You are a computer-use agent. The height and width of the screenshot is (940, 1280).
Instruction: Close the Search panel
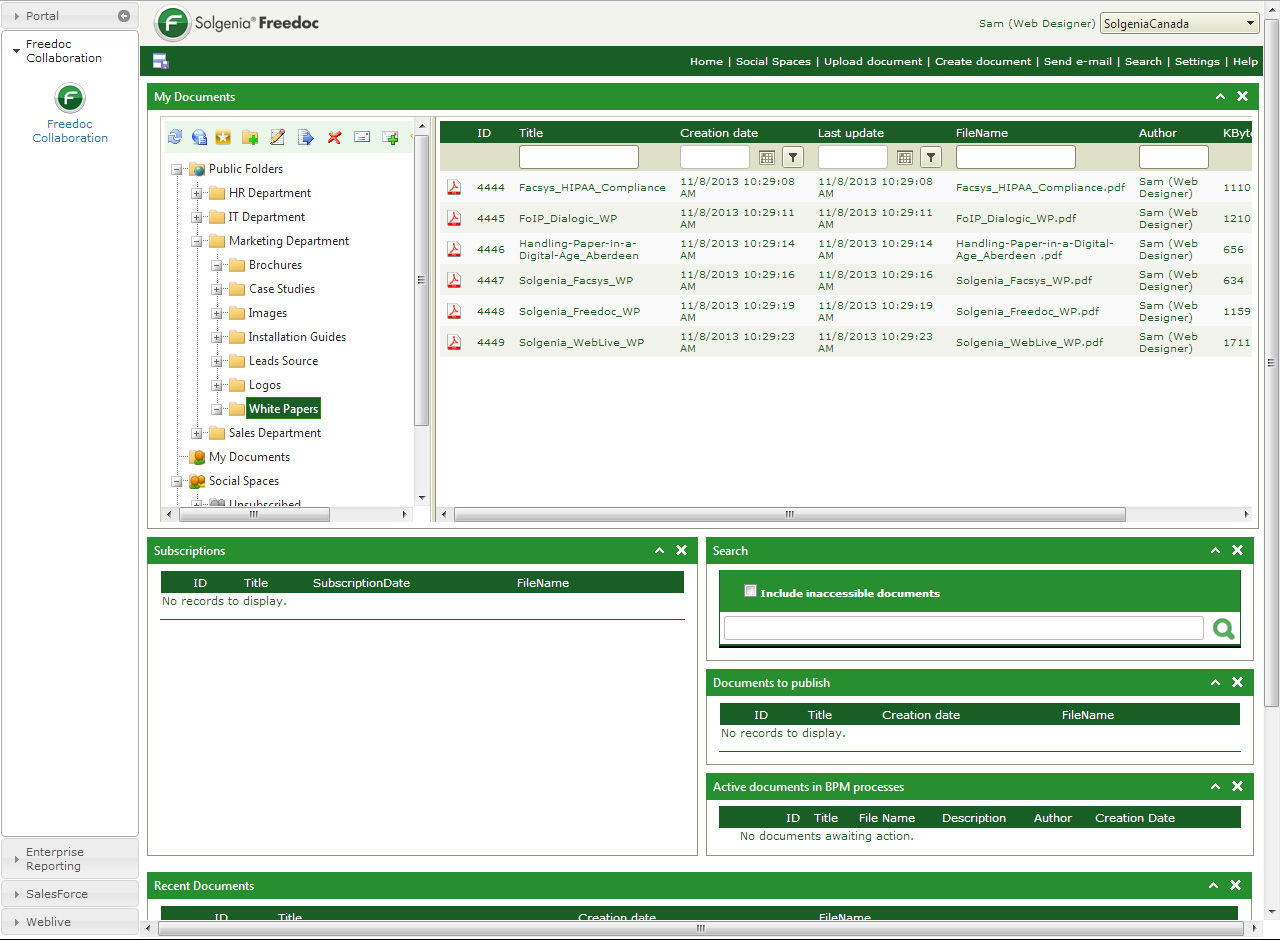click(1237, 550)
